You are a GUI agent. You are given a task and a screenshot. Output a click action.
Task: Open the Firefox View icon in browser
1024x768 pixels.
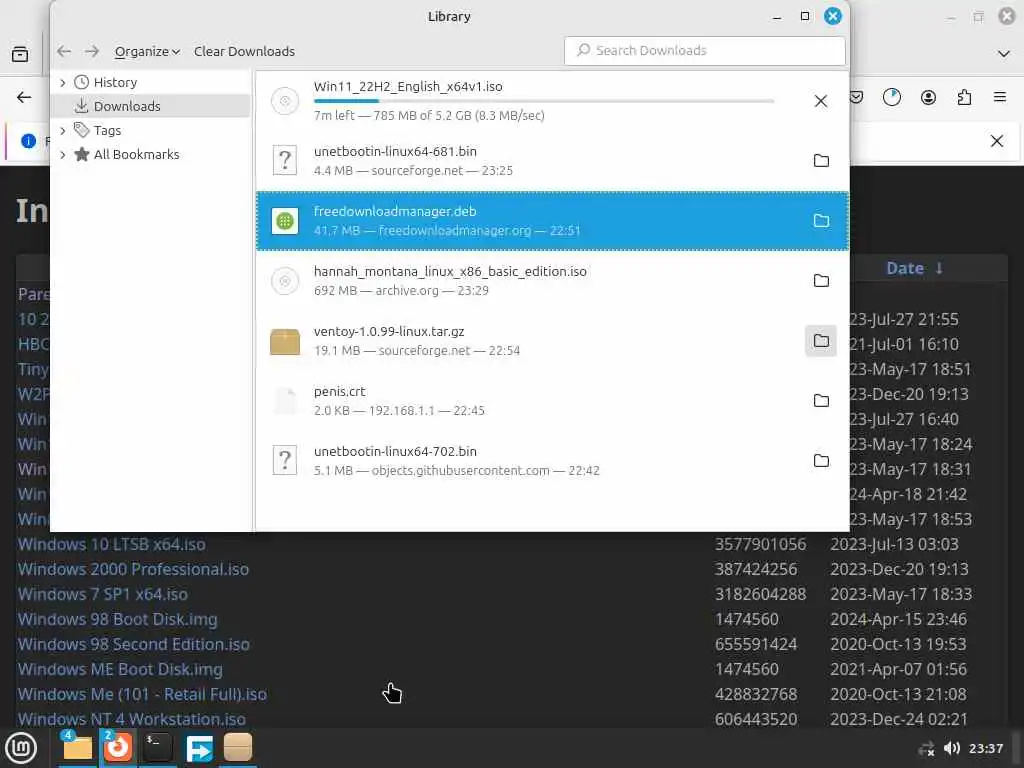tap(20, 54)
